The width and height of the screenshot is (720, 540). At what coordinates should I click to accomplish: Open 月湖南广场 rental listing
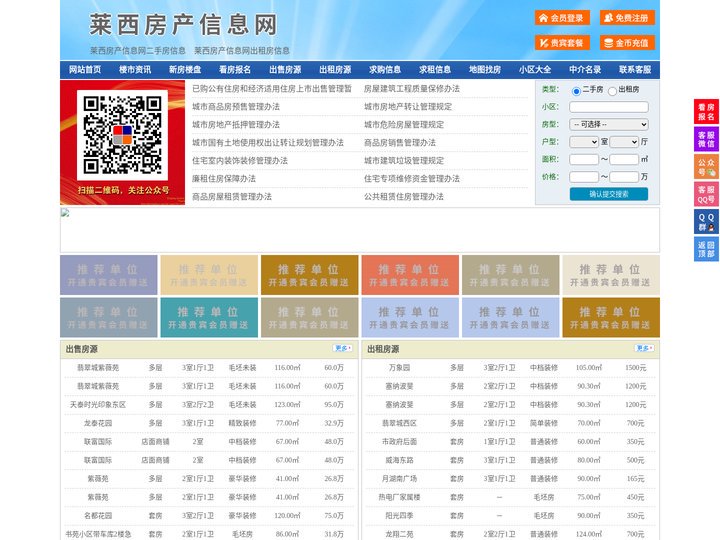(399, 478)
